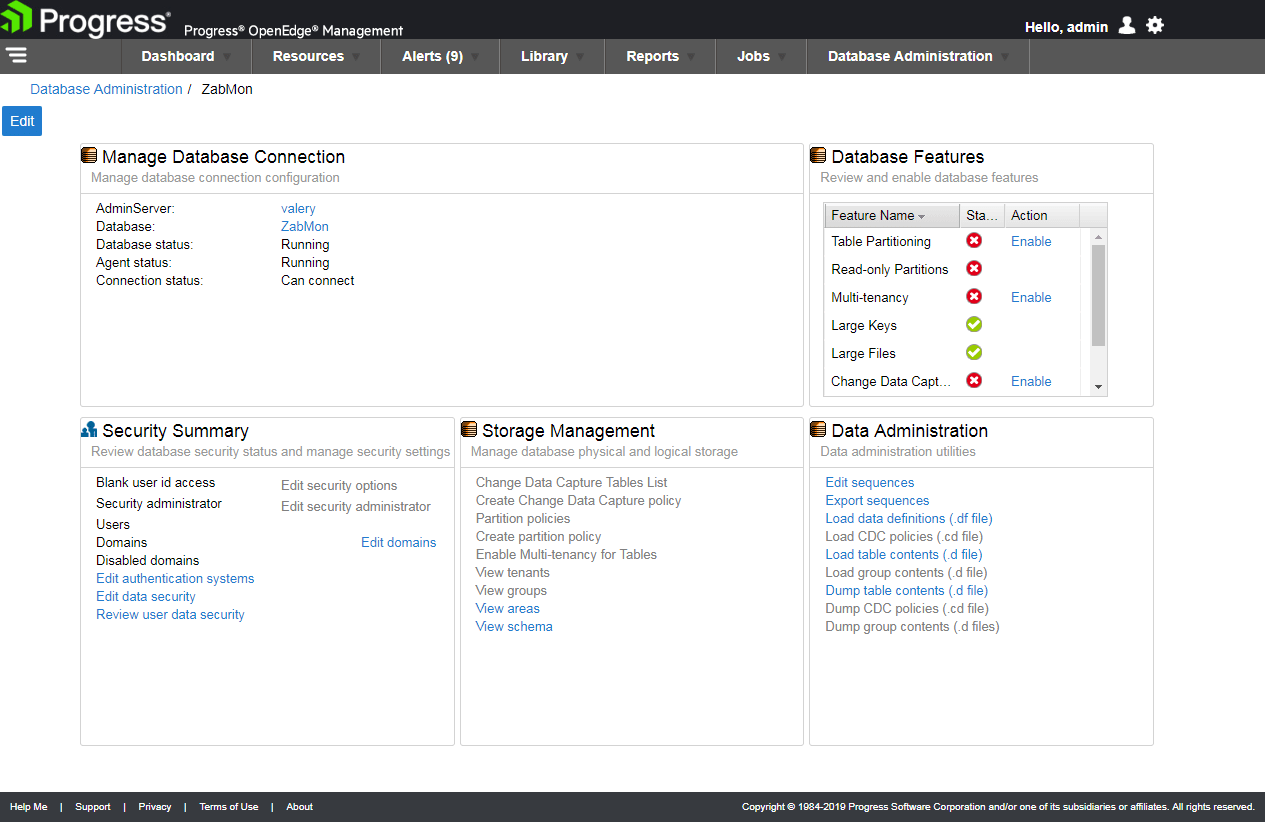Open Edit authentication systems
This screenshot has height=822, width=1265.
click(175, 578)
